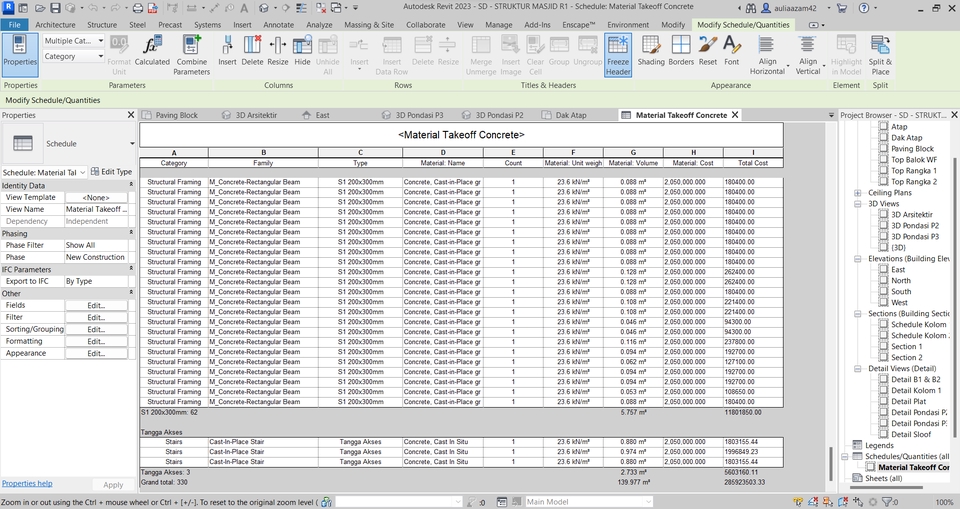Viewport: 960px width, 509px height.
Task: Expand the Ceiling Plans tree node
Action: [858, 193]
